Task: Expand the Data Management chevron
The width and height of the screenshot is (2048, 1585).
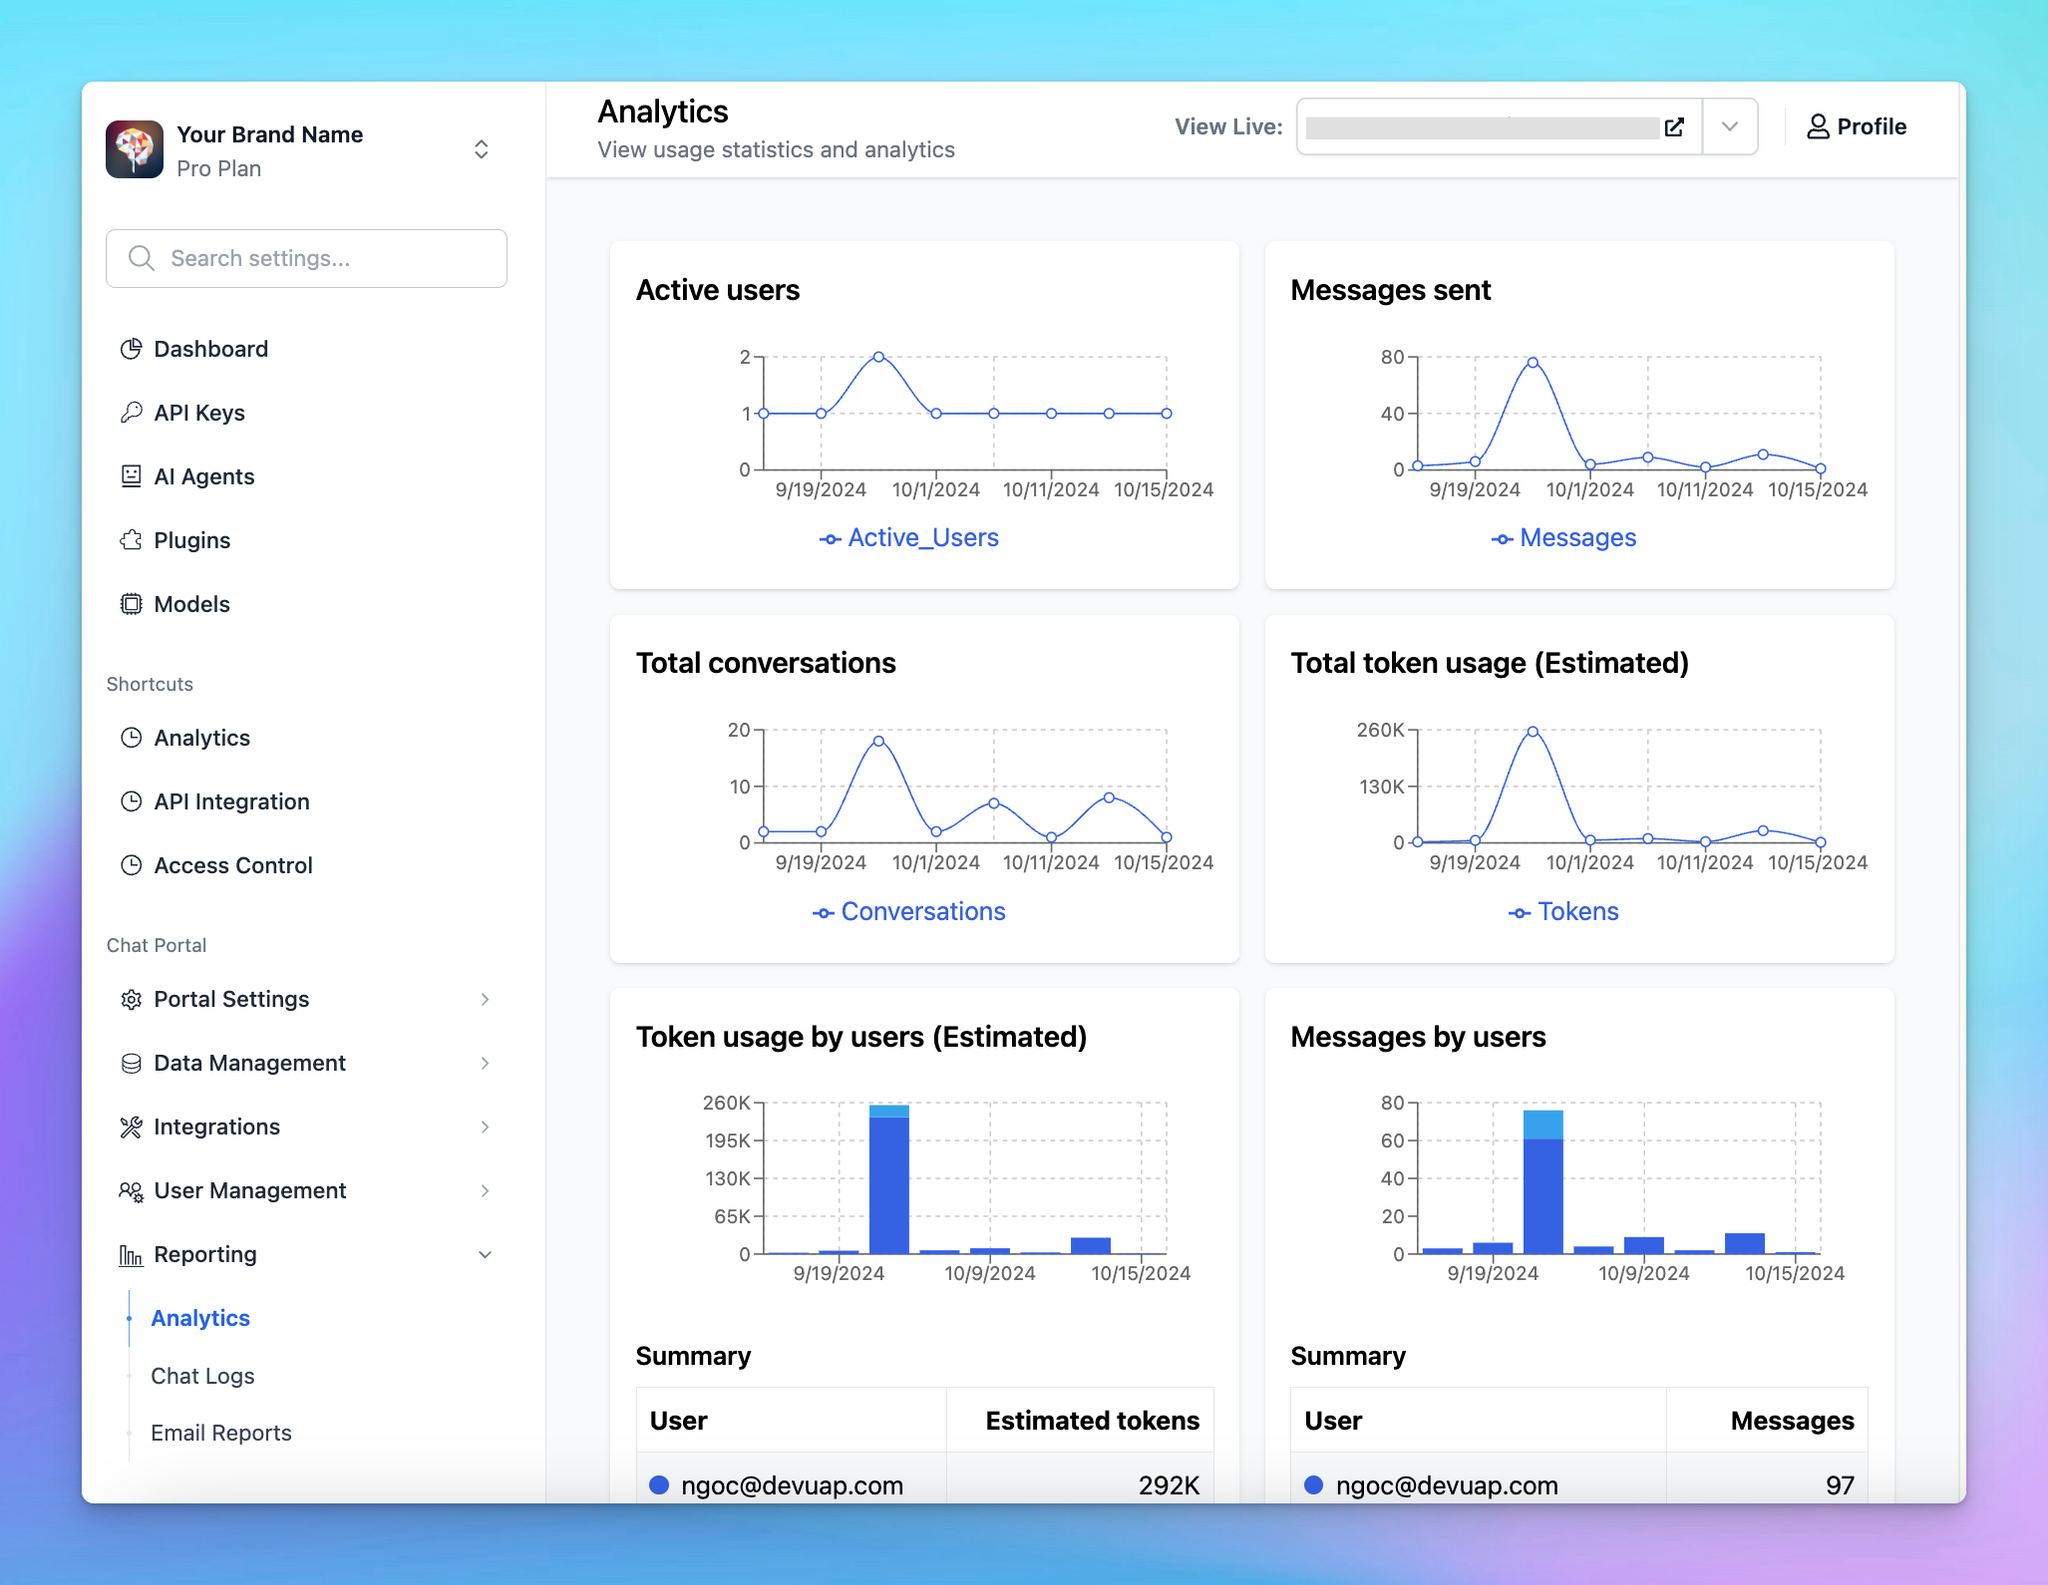Action: tap(485, 1064)
